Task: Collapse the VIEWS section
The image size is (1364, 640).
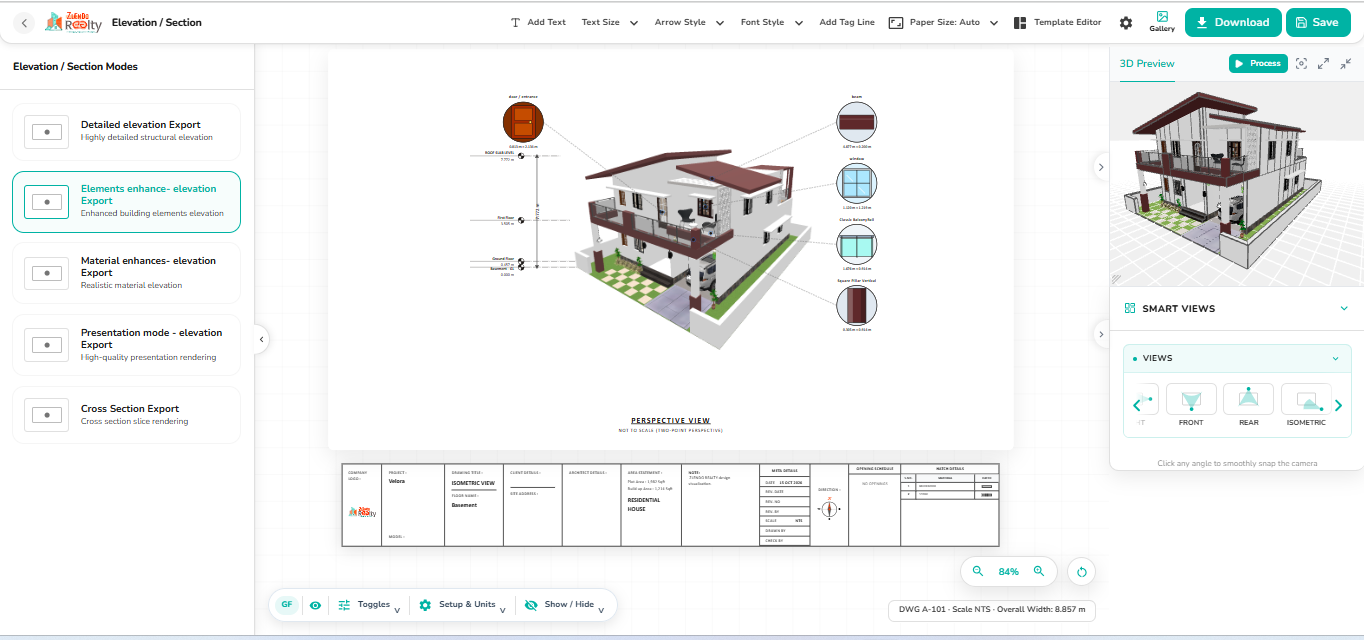Action: (x=1335, y=358)
